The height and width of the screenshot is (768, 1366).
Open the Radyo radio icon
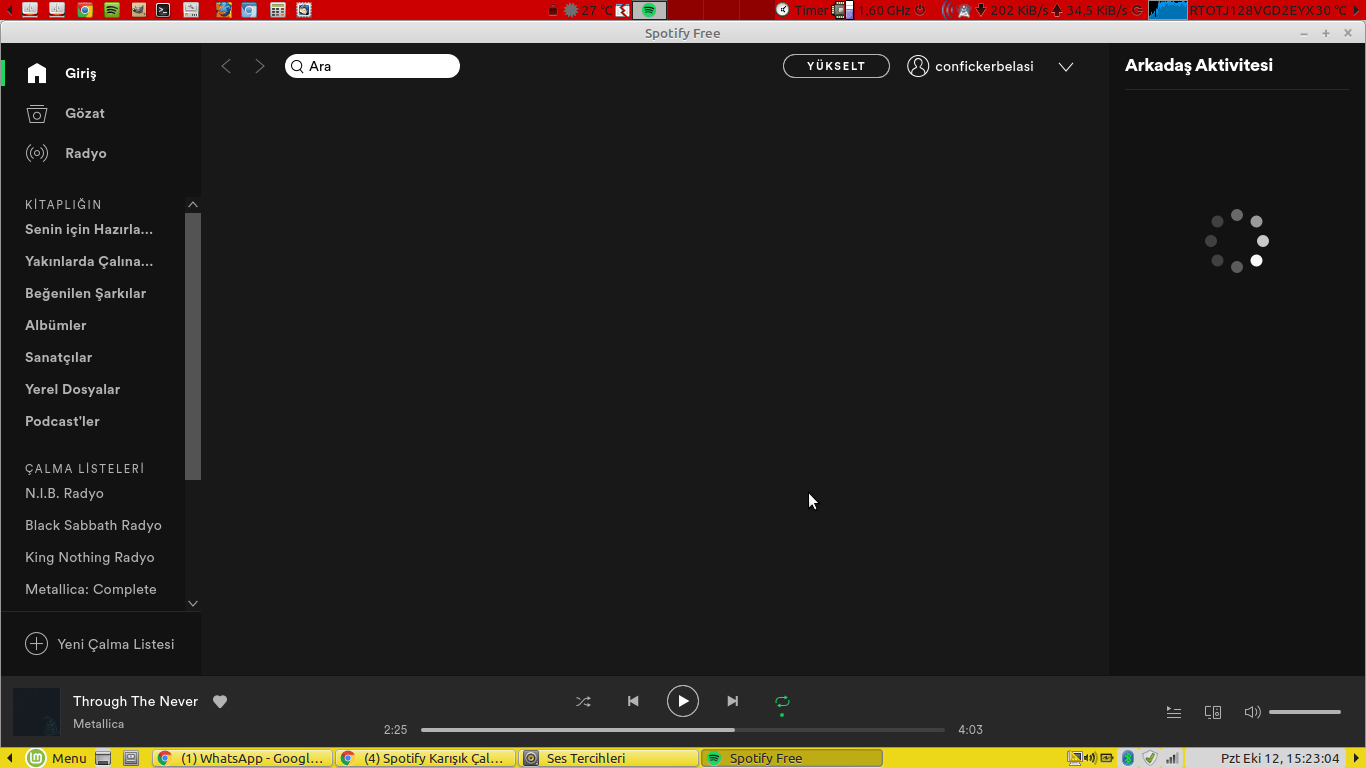pos(37,153)
